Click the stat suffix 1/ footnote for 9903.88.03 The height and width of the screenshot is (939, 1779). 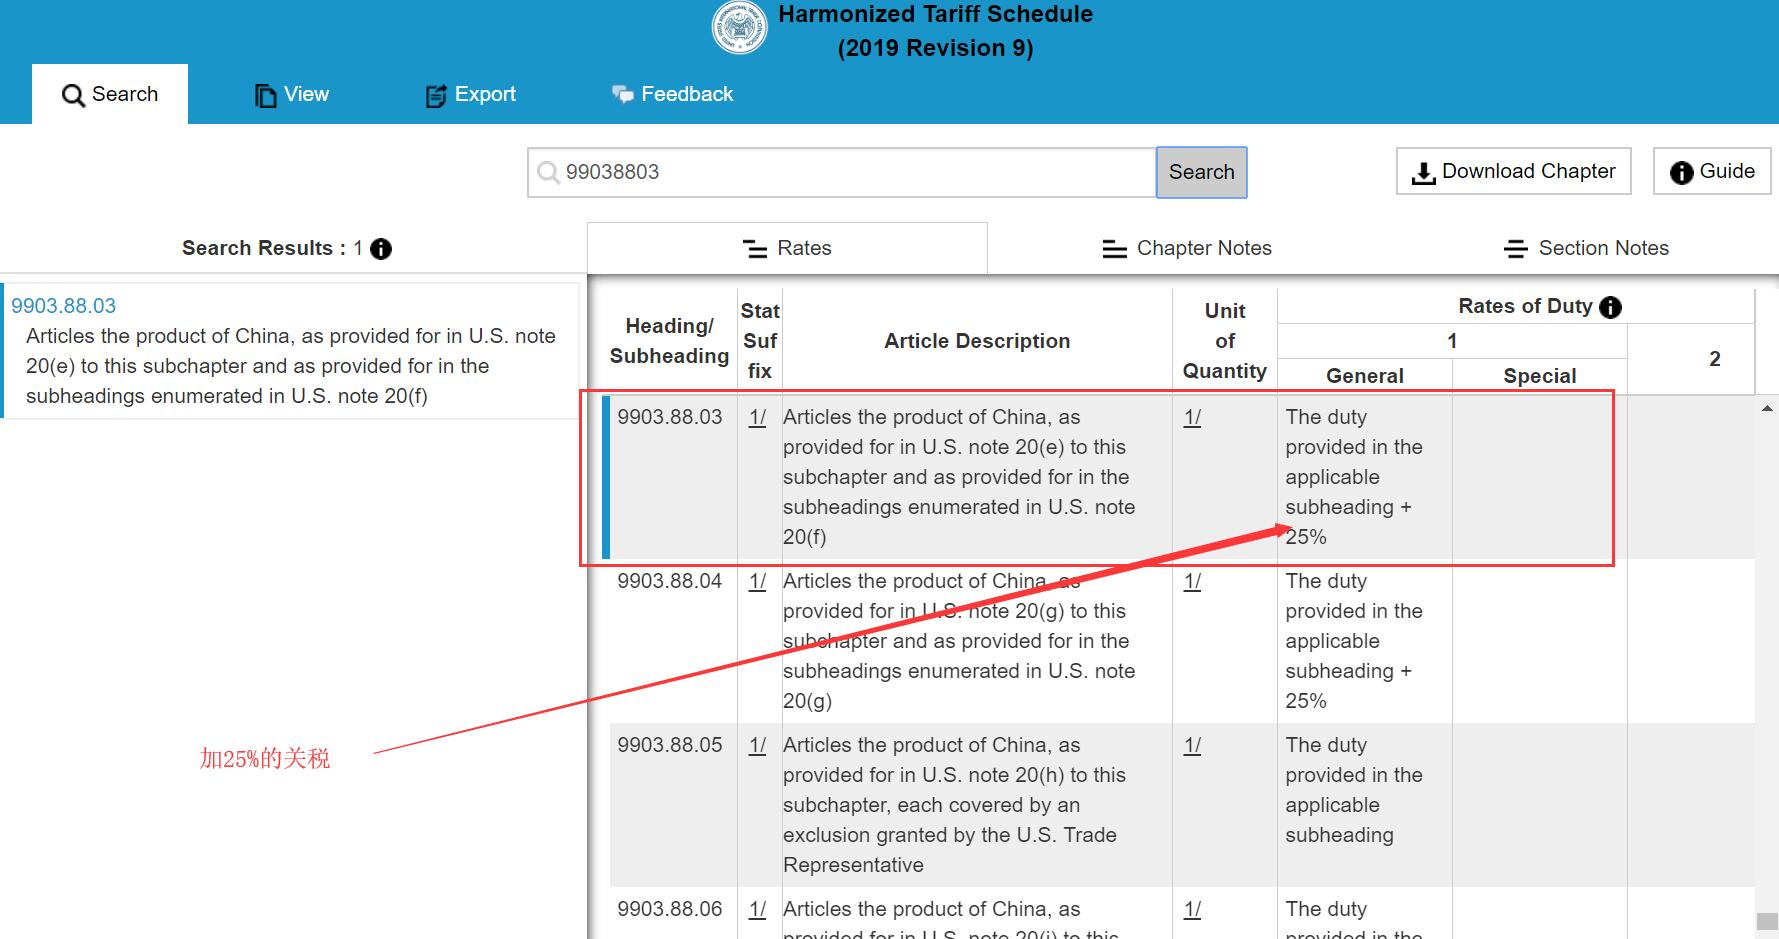[x=757, y=417]
